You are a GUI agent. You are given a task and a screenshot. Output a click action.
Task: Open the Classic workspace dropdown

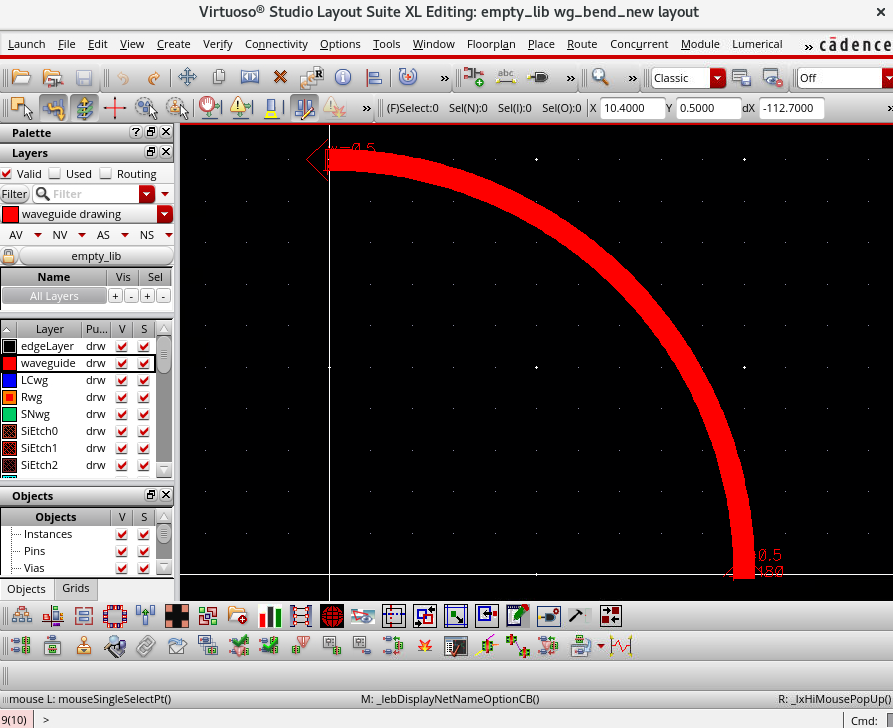point(718,78)
